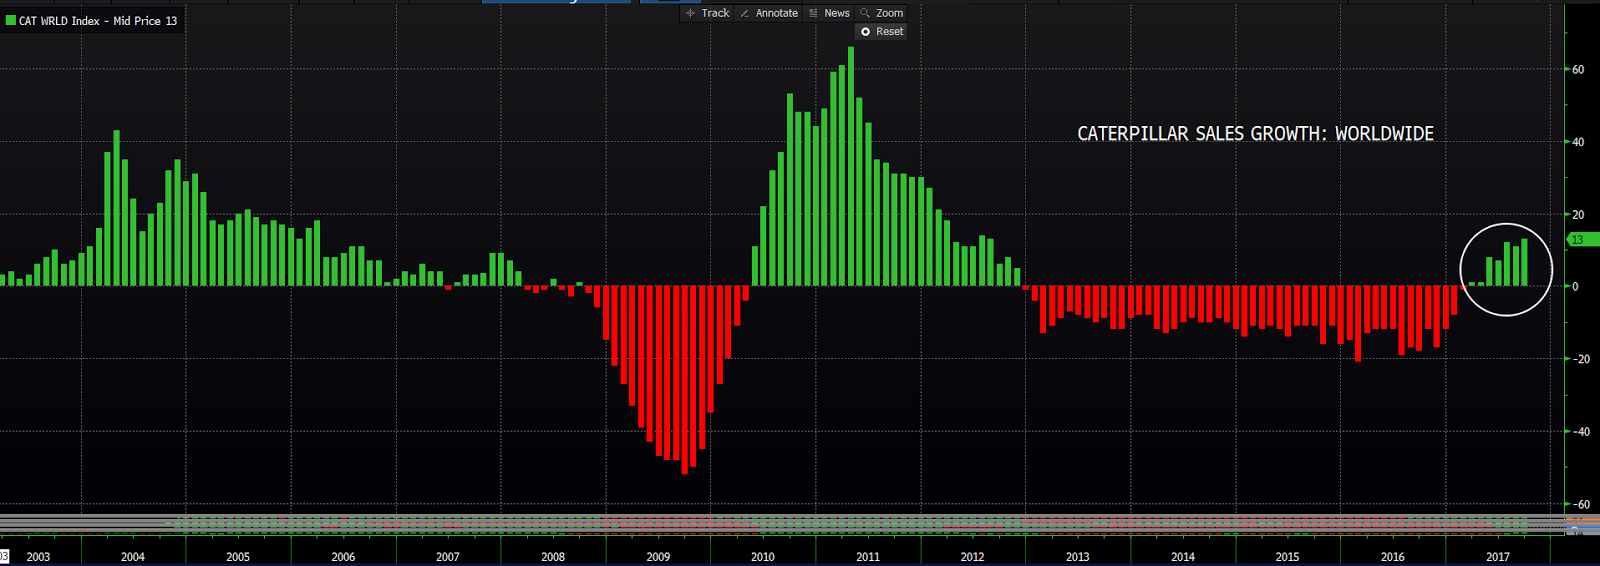Screen dimensions: 1600x566
Task: Click the 2013 year label
Action: (x=1077, y=557)
